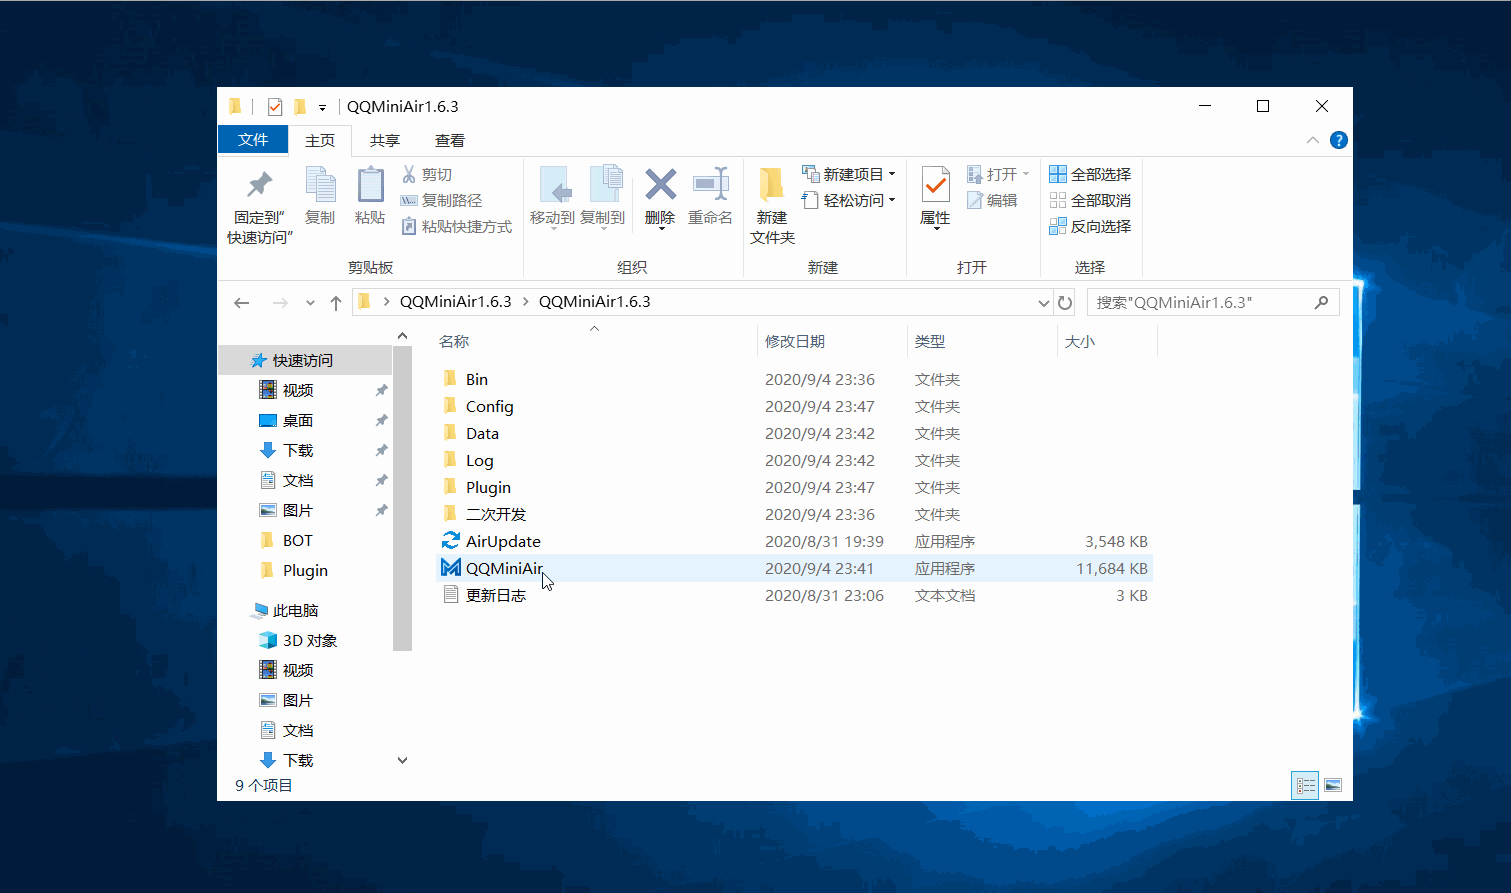Switch to large icons view in status bar
1511x893 pixels.
[1333, 785]
